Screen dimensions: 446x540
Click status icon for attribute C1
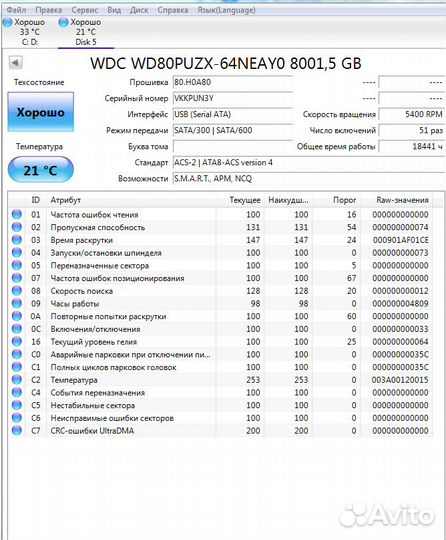tap(17, 367)
